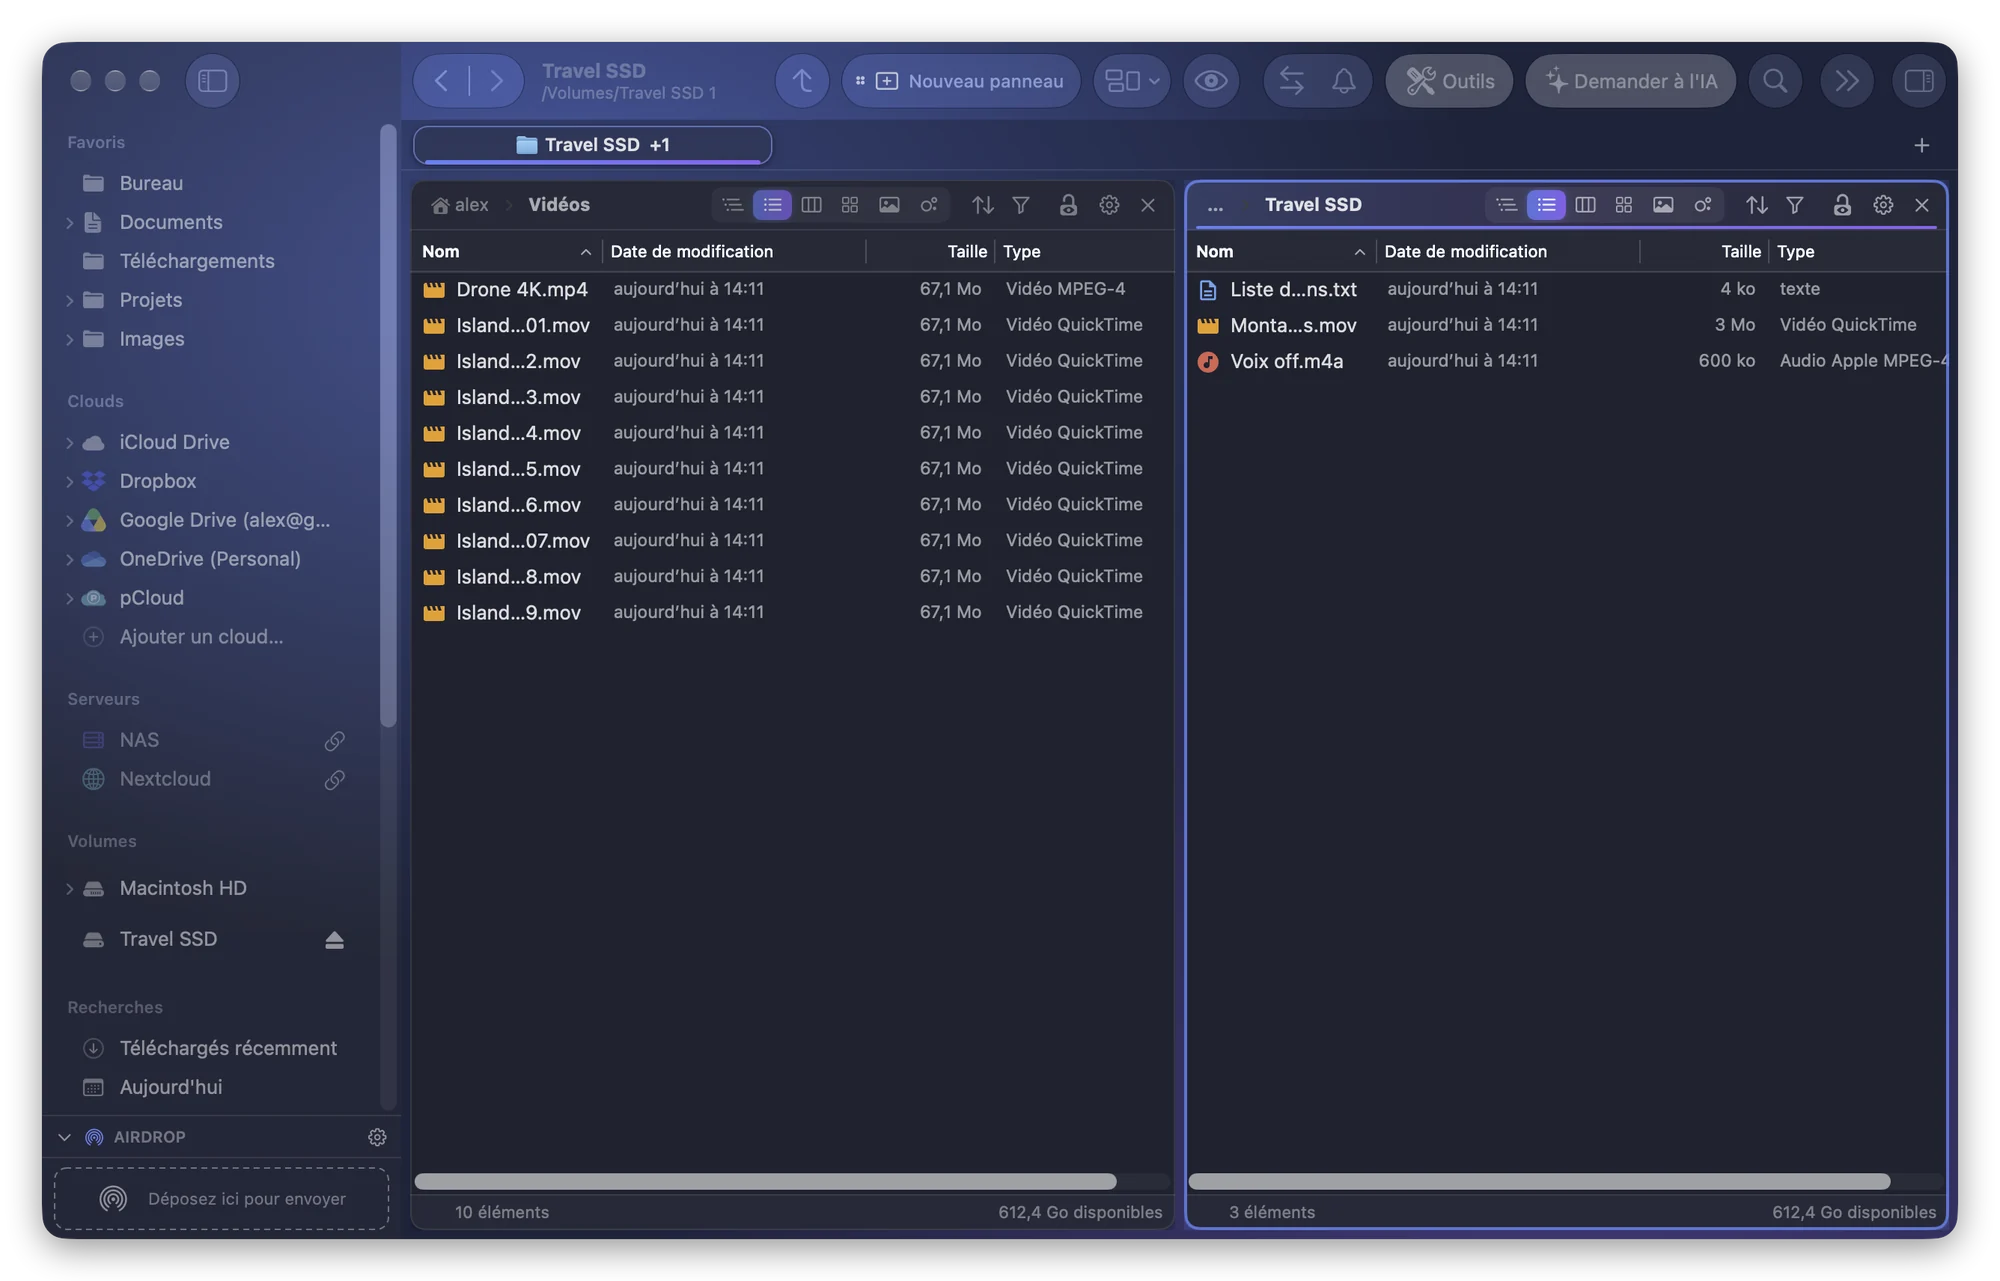Open the panel layout dropdown

pyautogui.click(x=1131, y=80)
